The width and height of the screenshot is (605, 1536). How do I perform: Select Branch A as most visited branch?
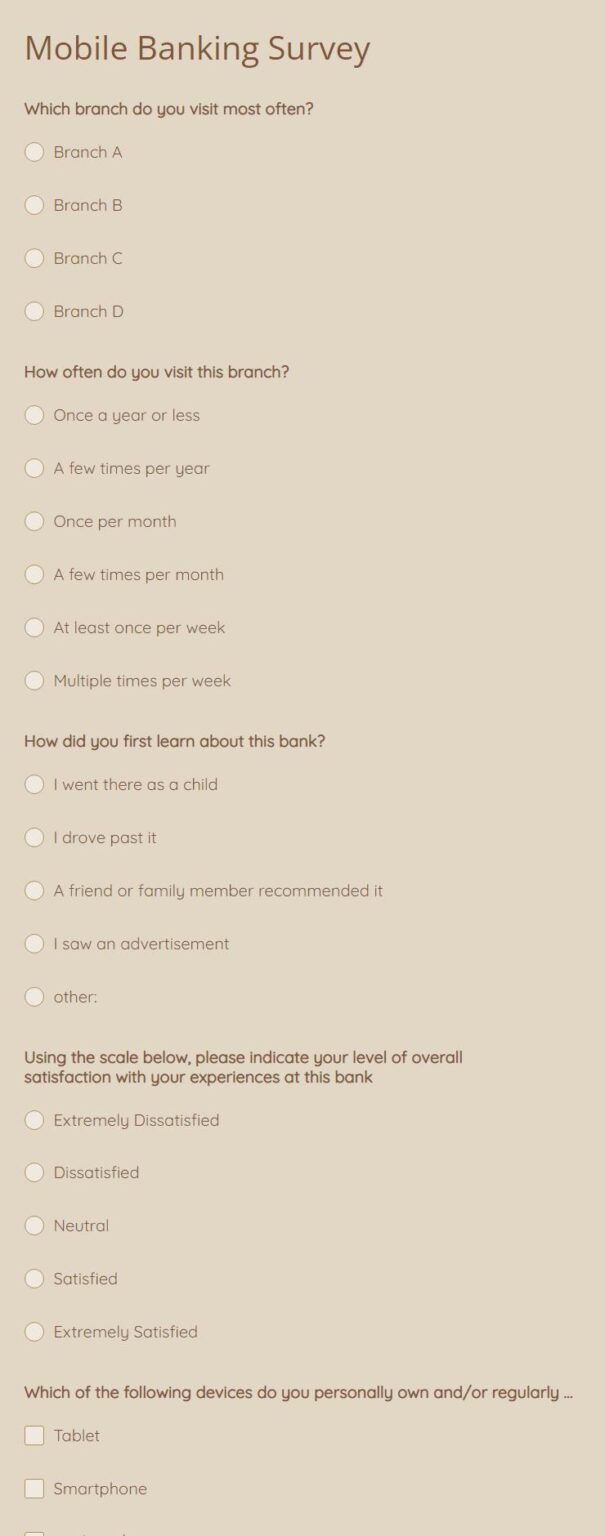(34, 152)
